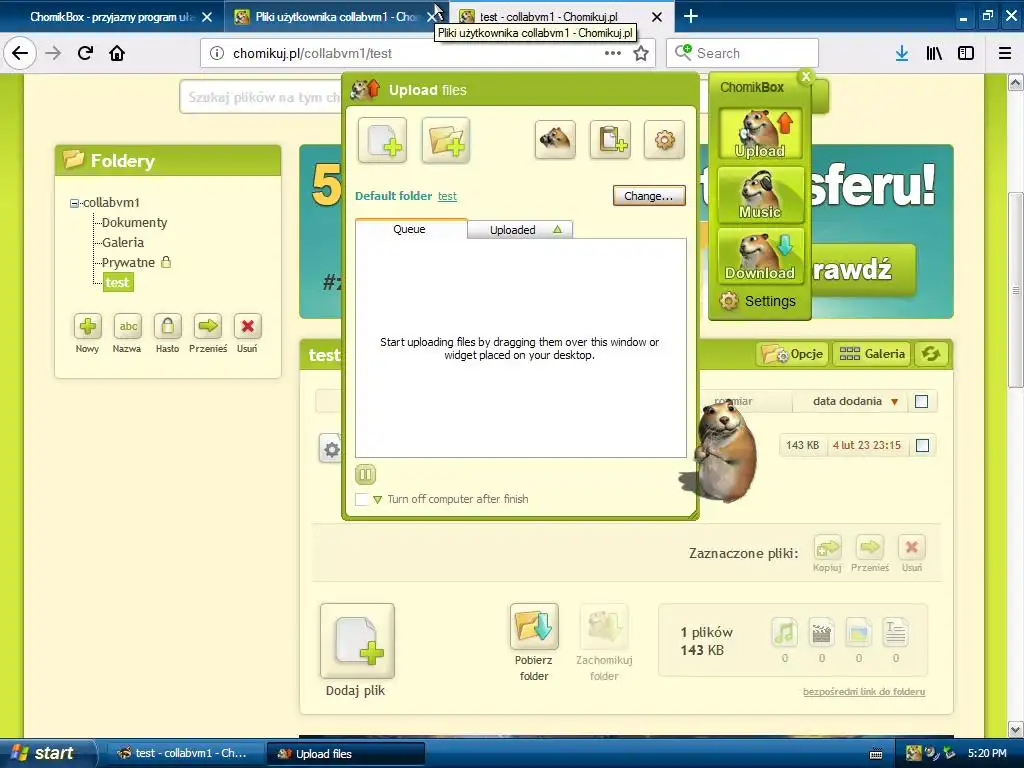Image resolution: width=1024 pixels, height=768 pixels.
Task: Reload the page in Firefox
Action: click(85, 53)
